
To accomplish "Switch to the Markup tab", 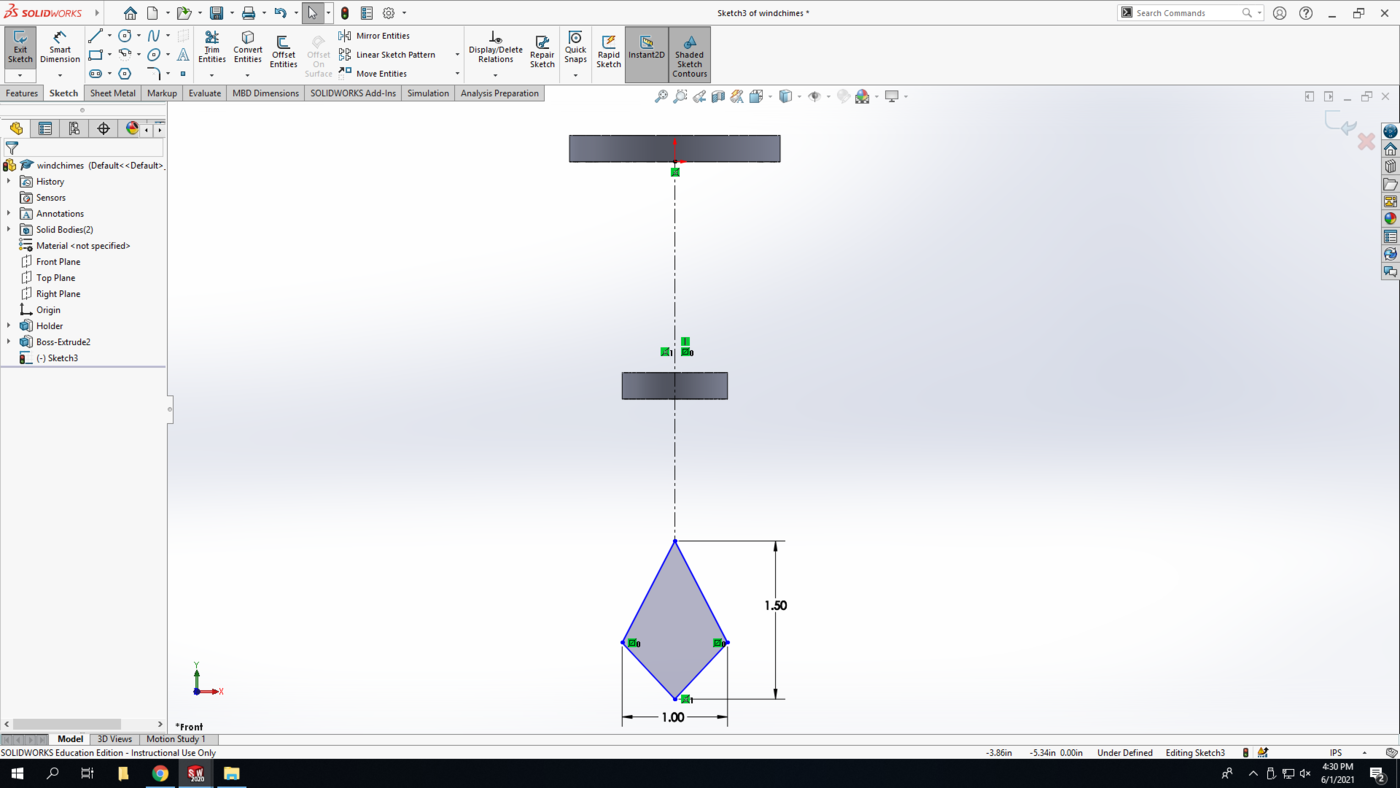I will [x=162, y=93].
